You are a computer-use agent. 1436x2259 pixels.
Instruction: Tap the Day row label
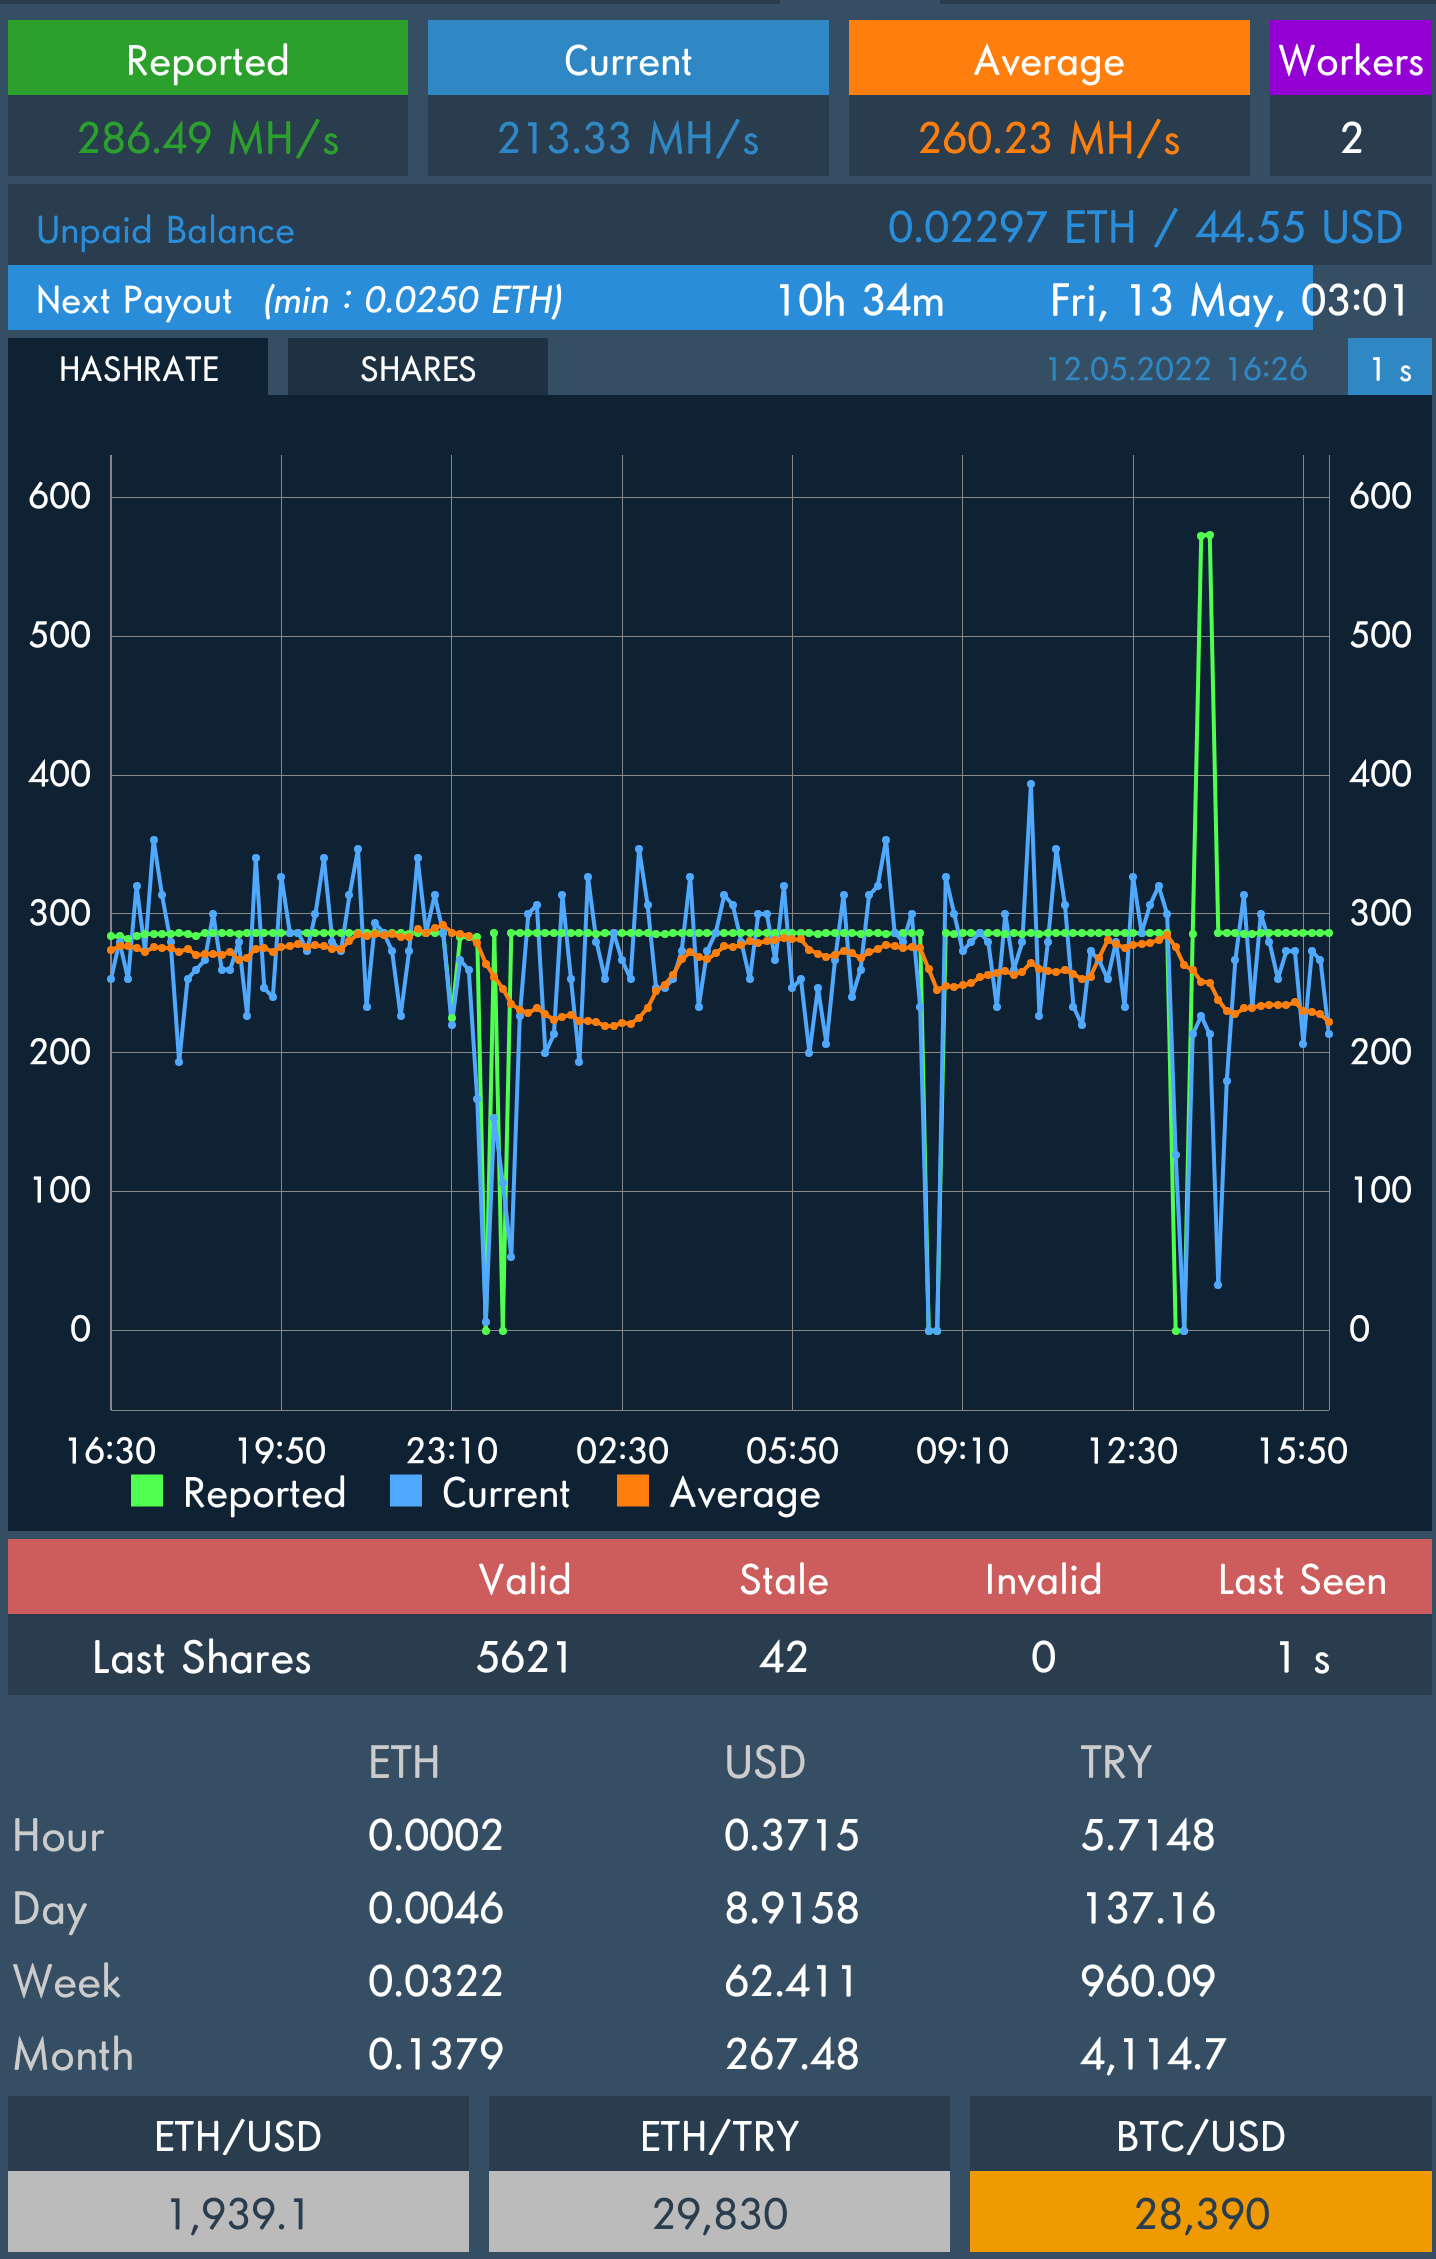click(x=50, y=1911)
